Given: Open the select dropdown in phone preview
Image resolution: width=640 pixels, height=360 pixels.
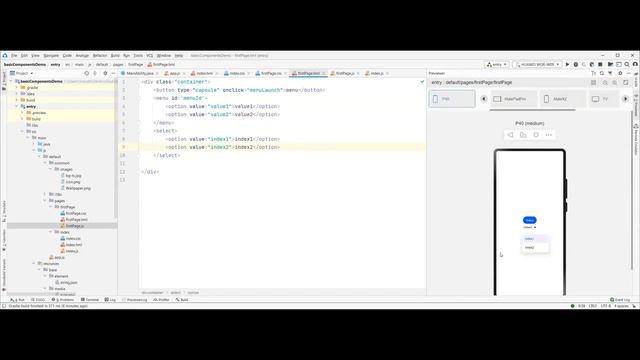Looking at the screenshot, I should tap(529, 227).
